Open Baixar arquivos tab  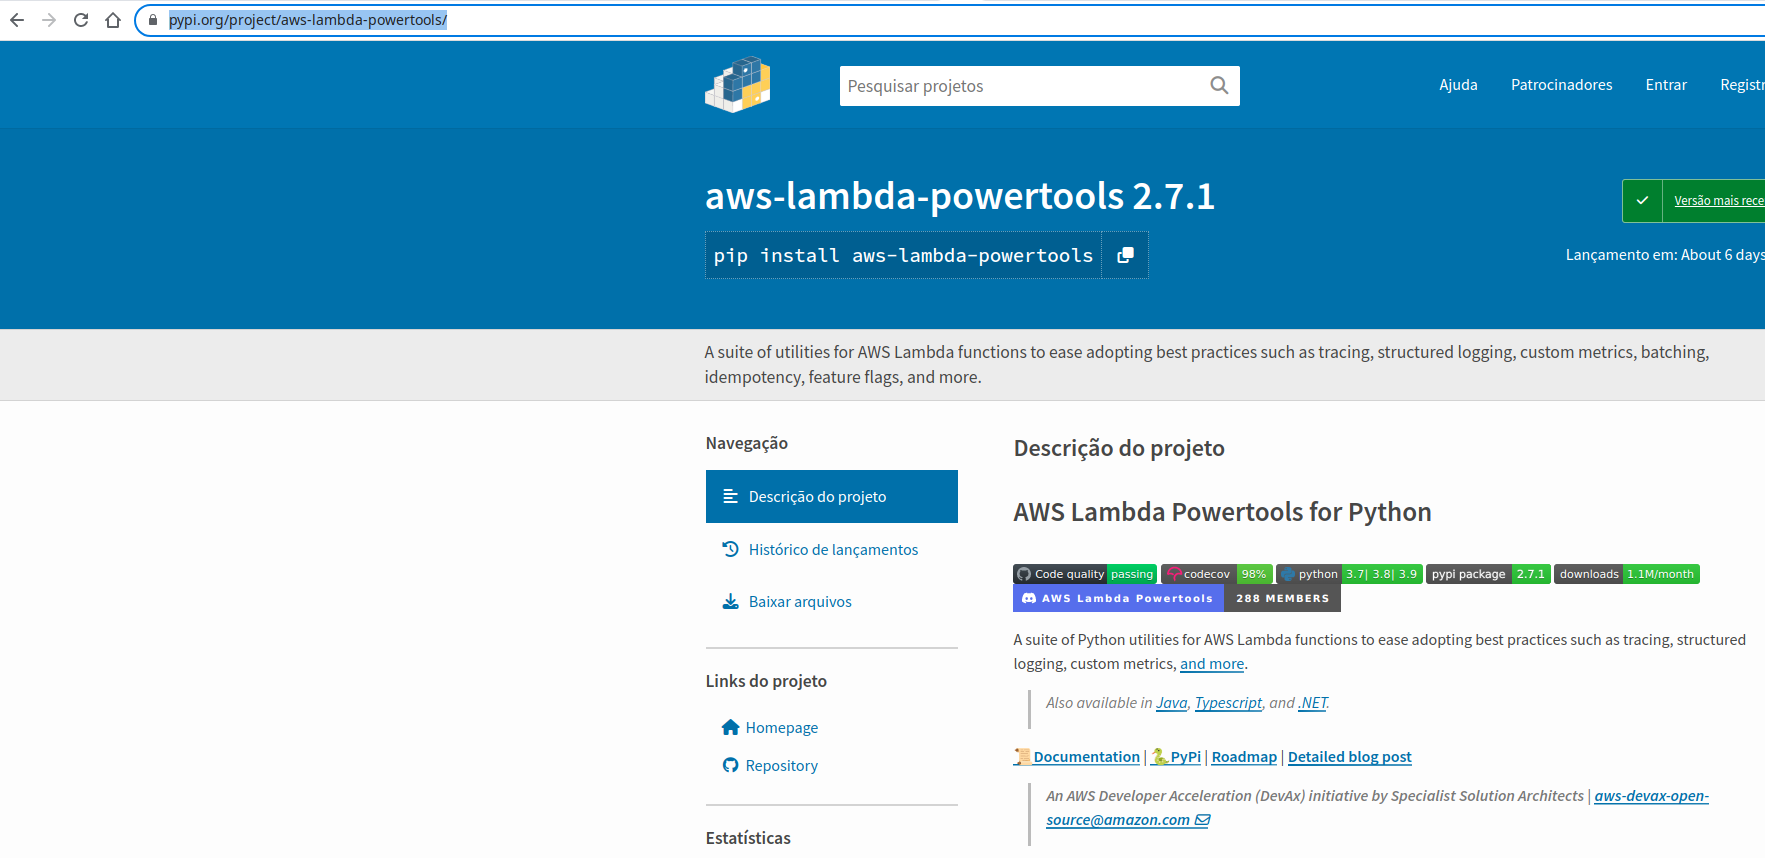click(800, 601)
